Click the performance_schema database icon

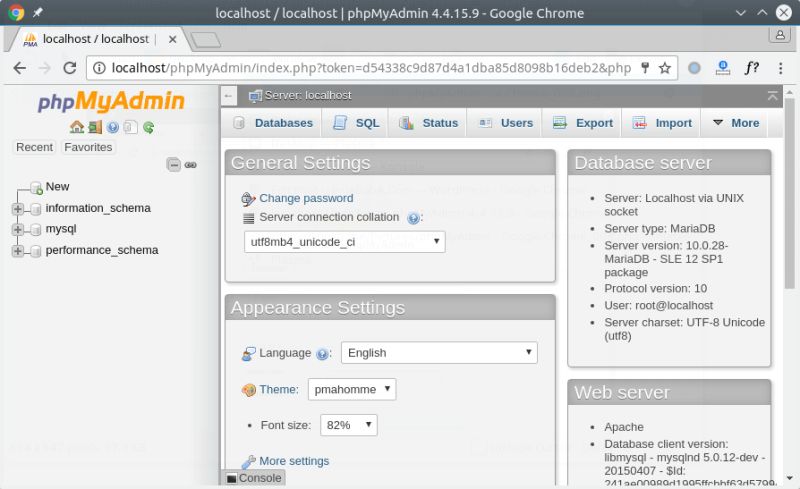pyautogui.click(x=35, y=251)
